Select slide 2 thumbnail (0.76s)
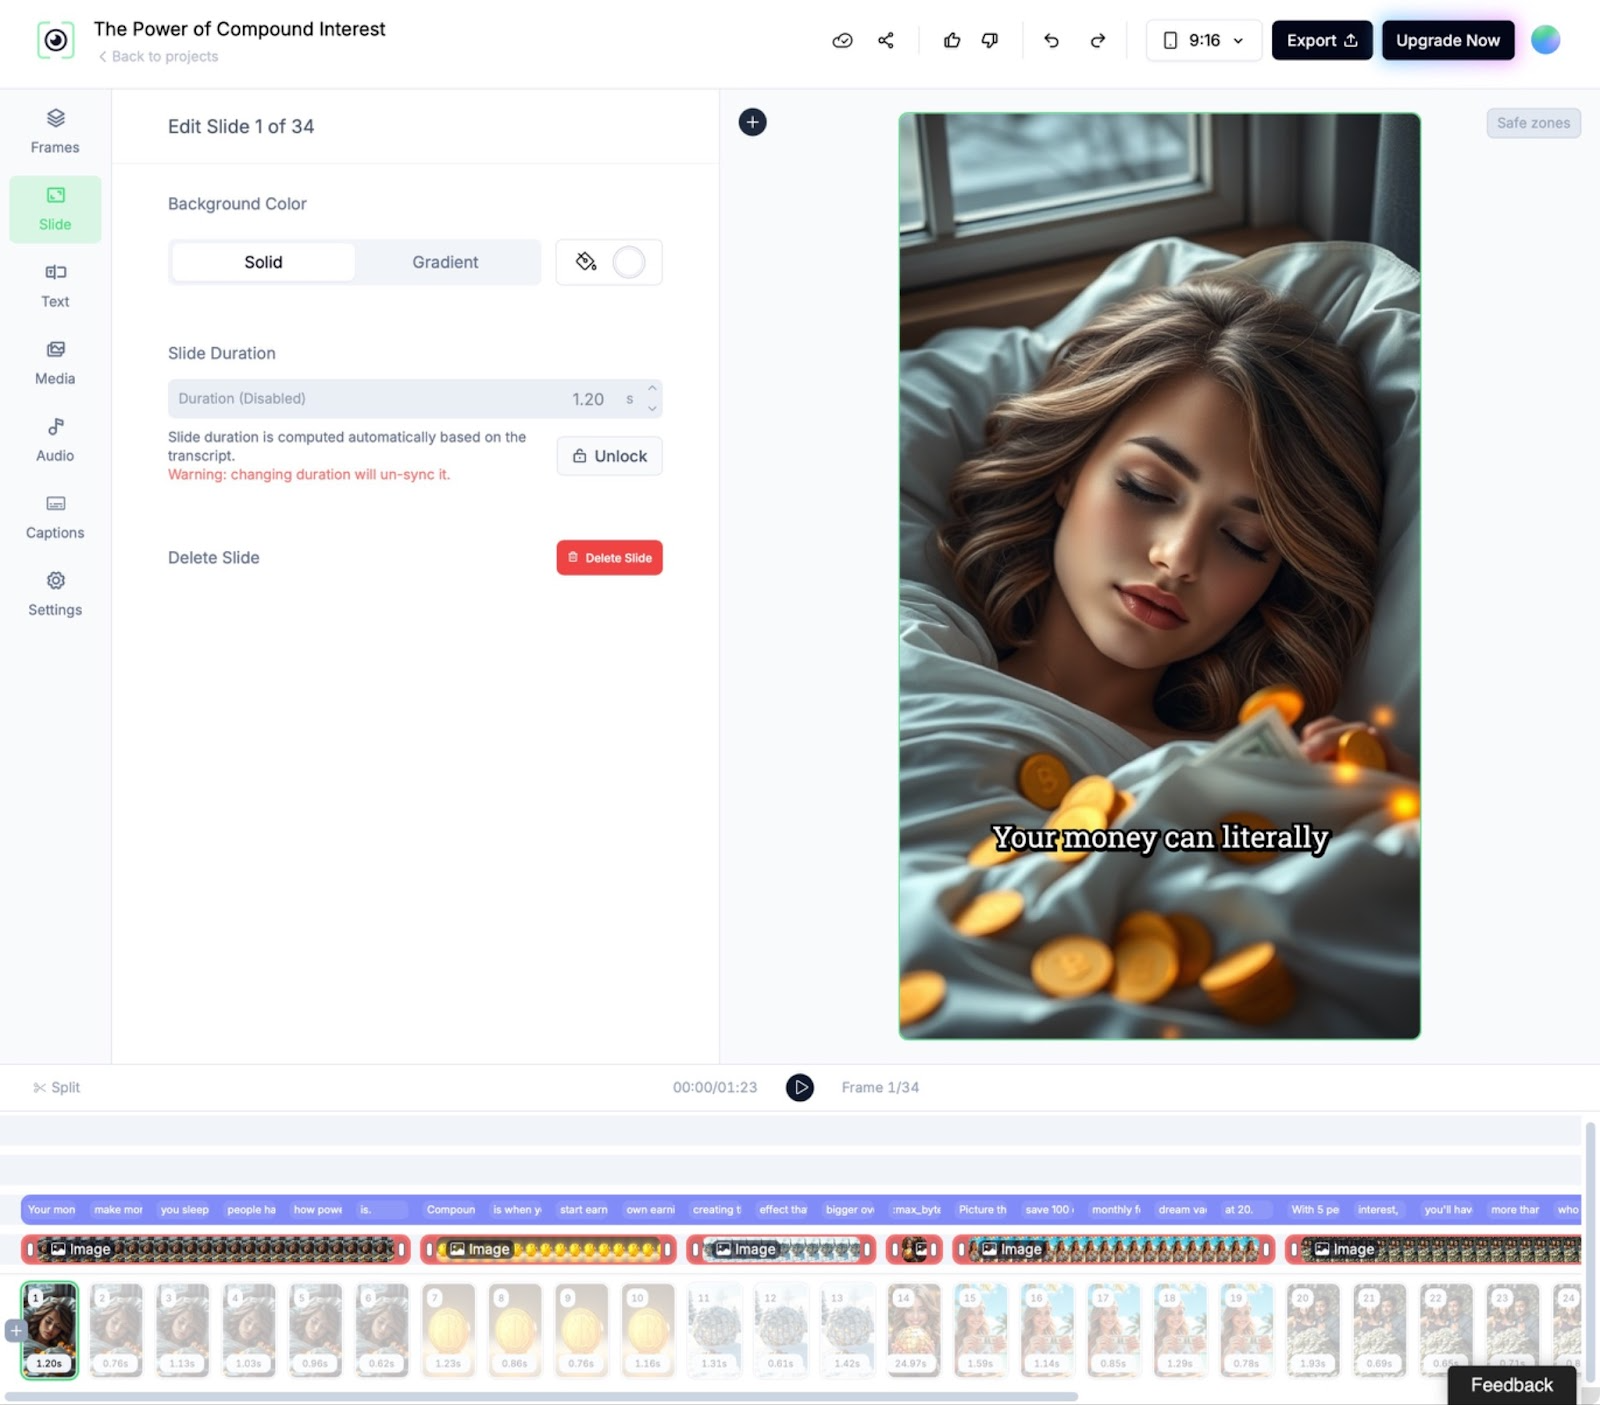The height and width of the screenshot is (1405, 1600). tap(116, 1330)
